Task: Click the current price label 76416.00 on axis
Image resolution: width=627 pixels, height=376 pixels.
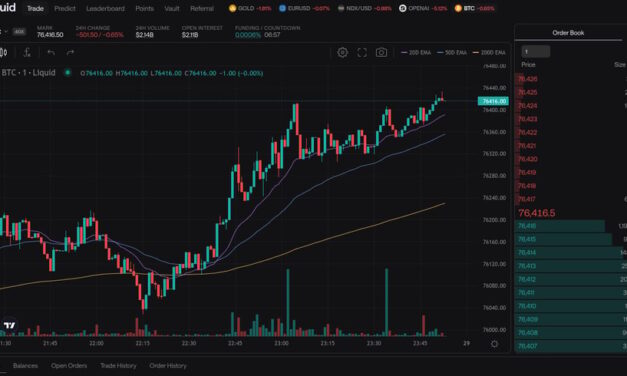Action: click(x=493, y=101)
